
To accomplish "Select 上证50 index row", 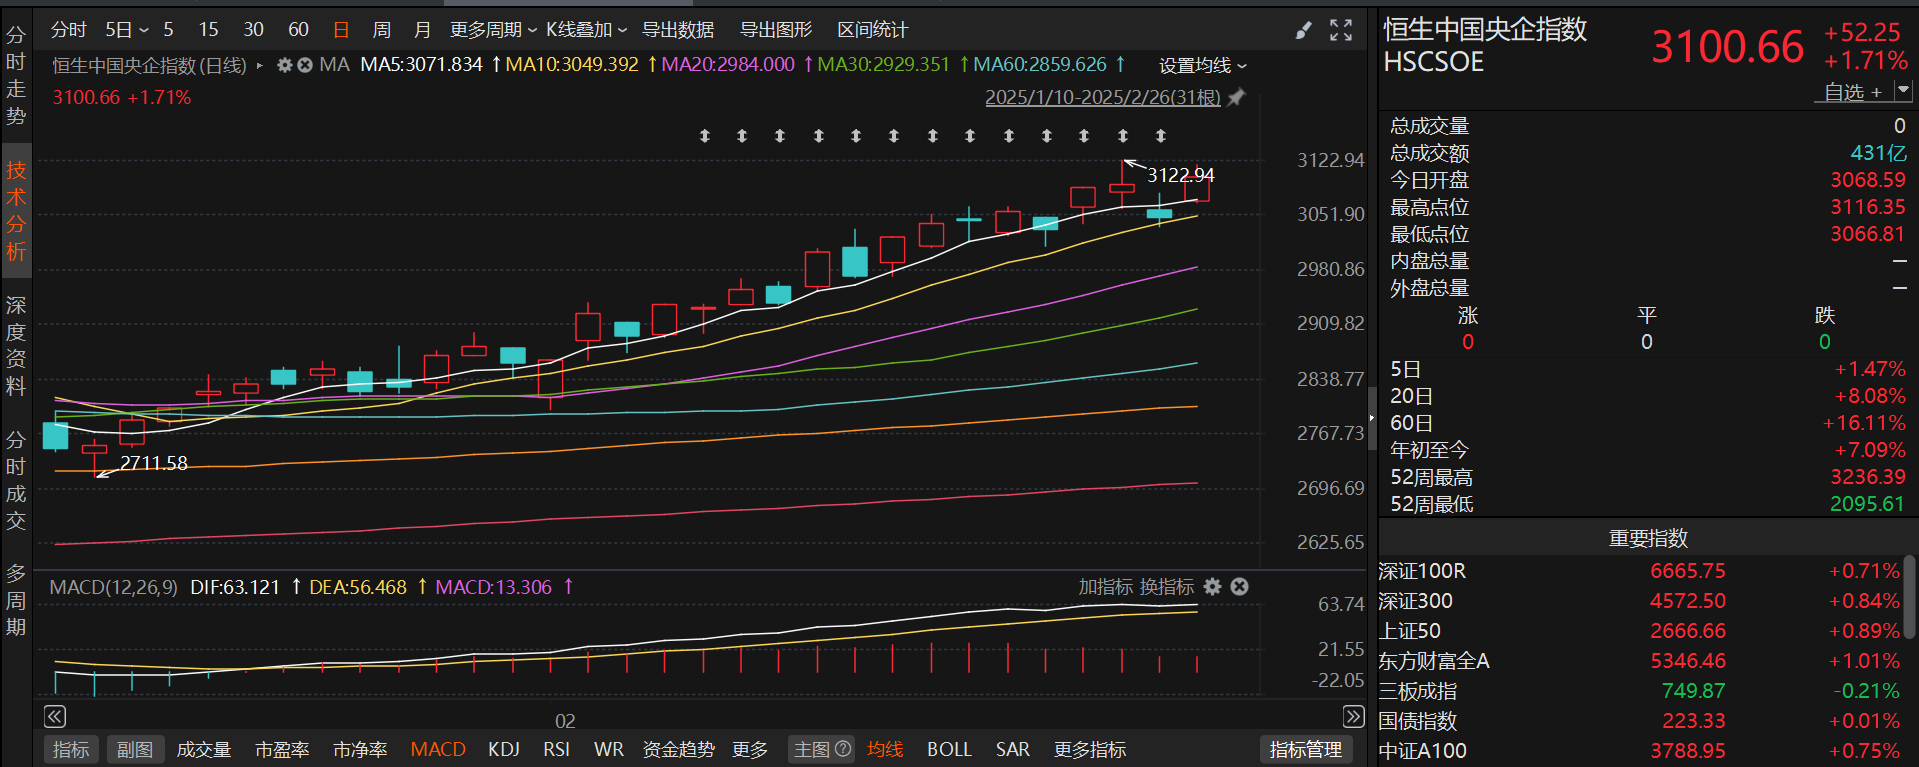I will pyautogui.click(x=1640, y=631).
